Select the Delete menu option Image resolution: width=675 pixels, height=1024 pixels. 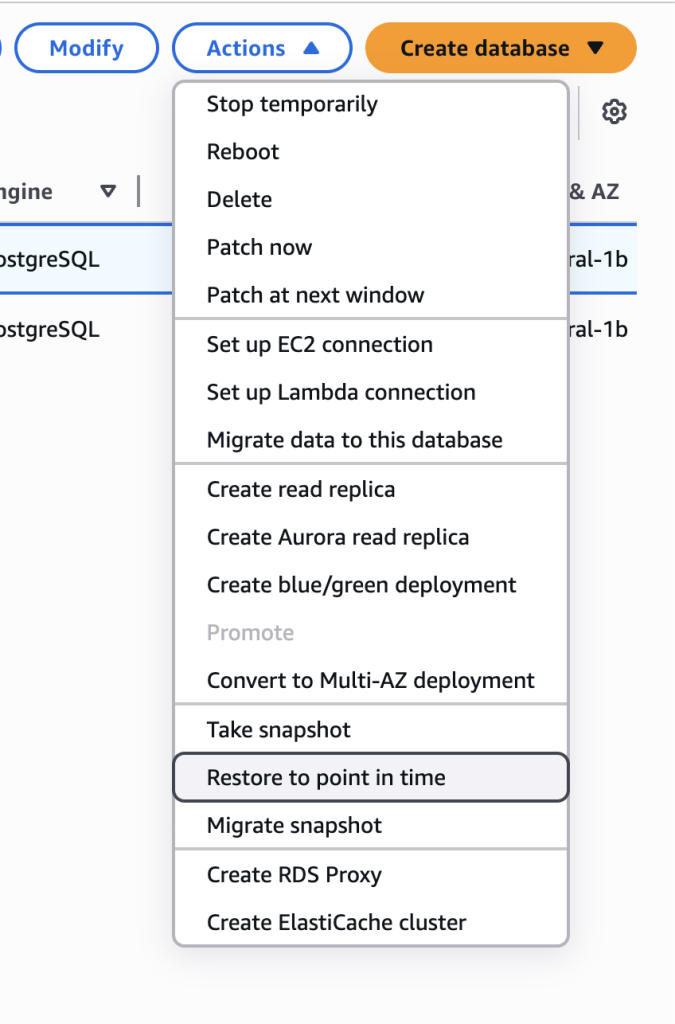pos(371,199)
